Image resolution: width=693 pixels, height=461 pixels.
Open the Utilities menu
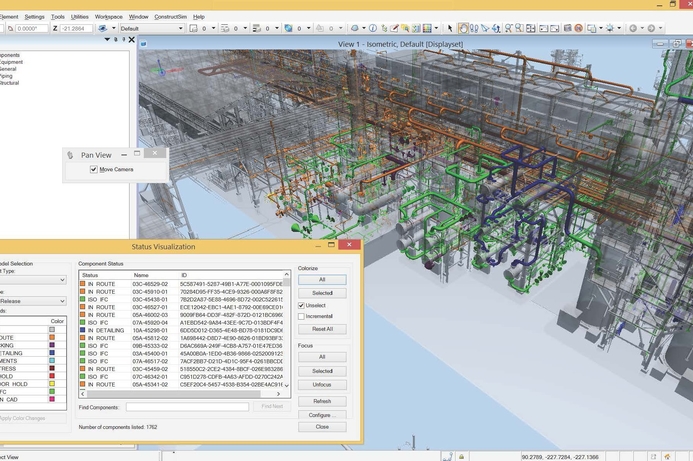click(x=80, y=17)
